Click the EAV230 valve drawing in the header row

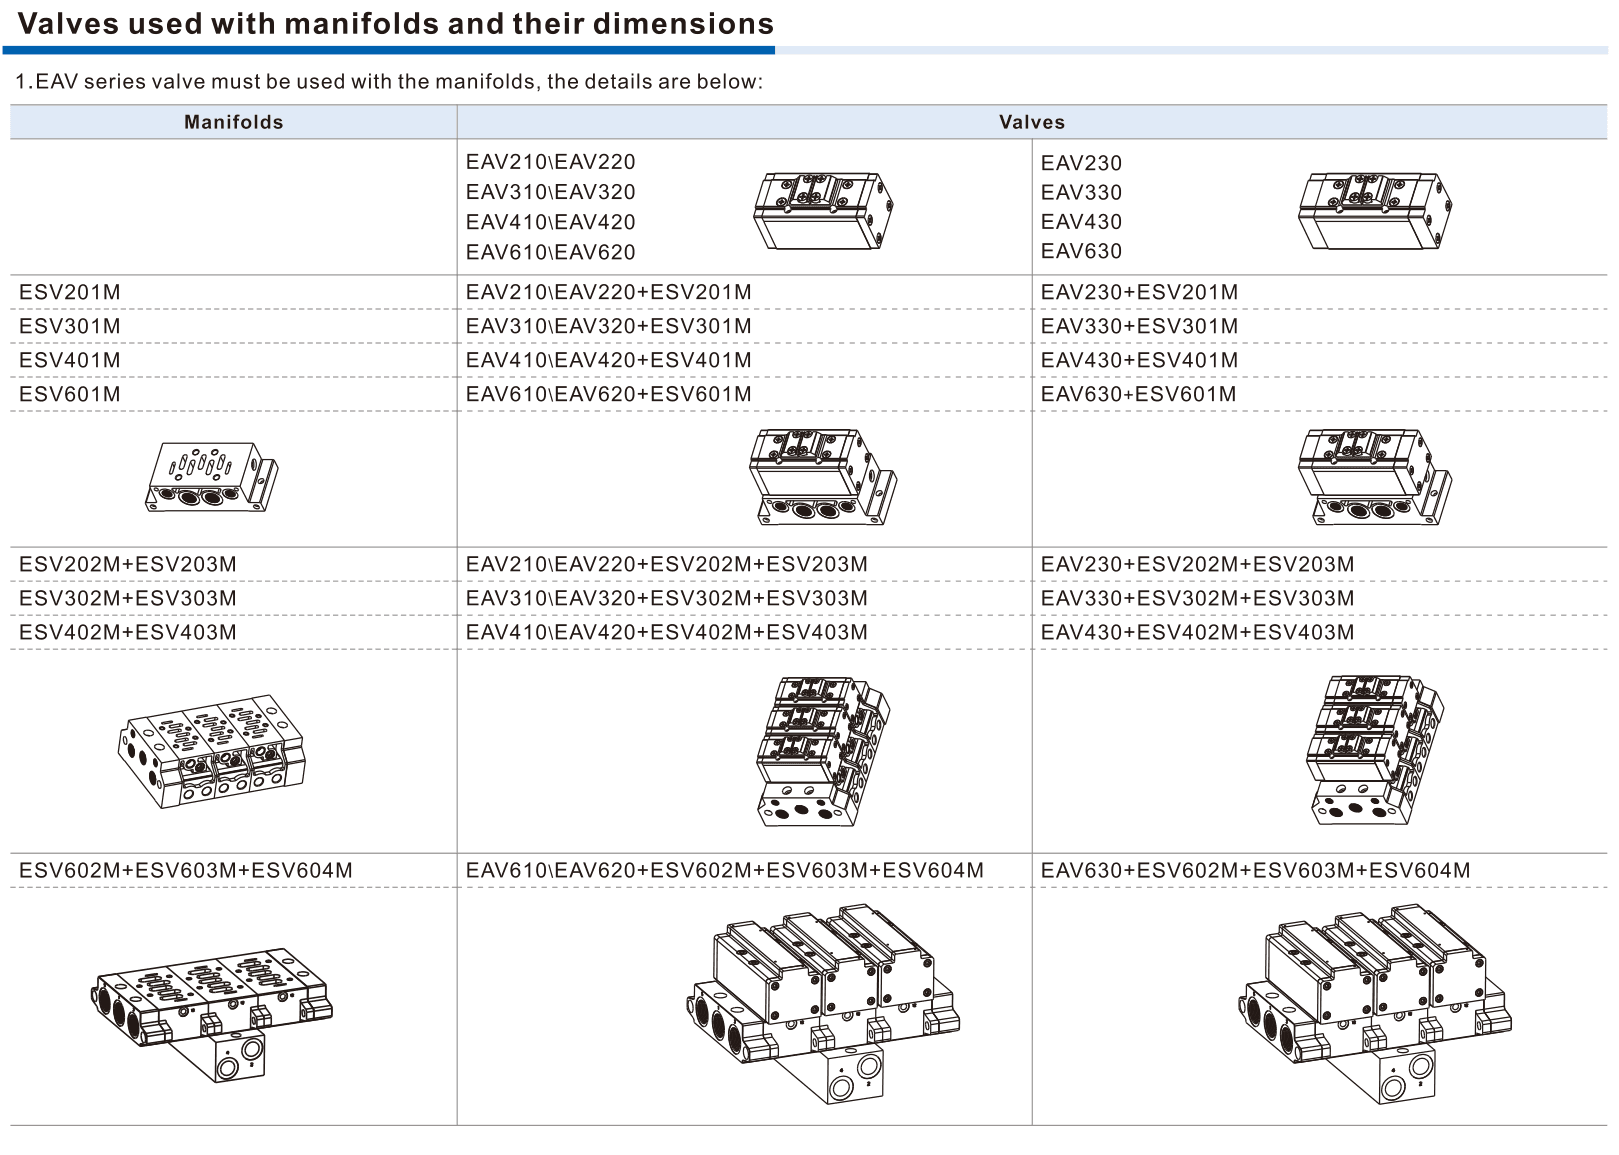[1375, 210]
